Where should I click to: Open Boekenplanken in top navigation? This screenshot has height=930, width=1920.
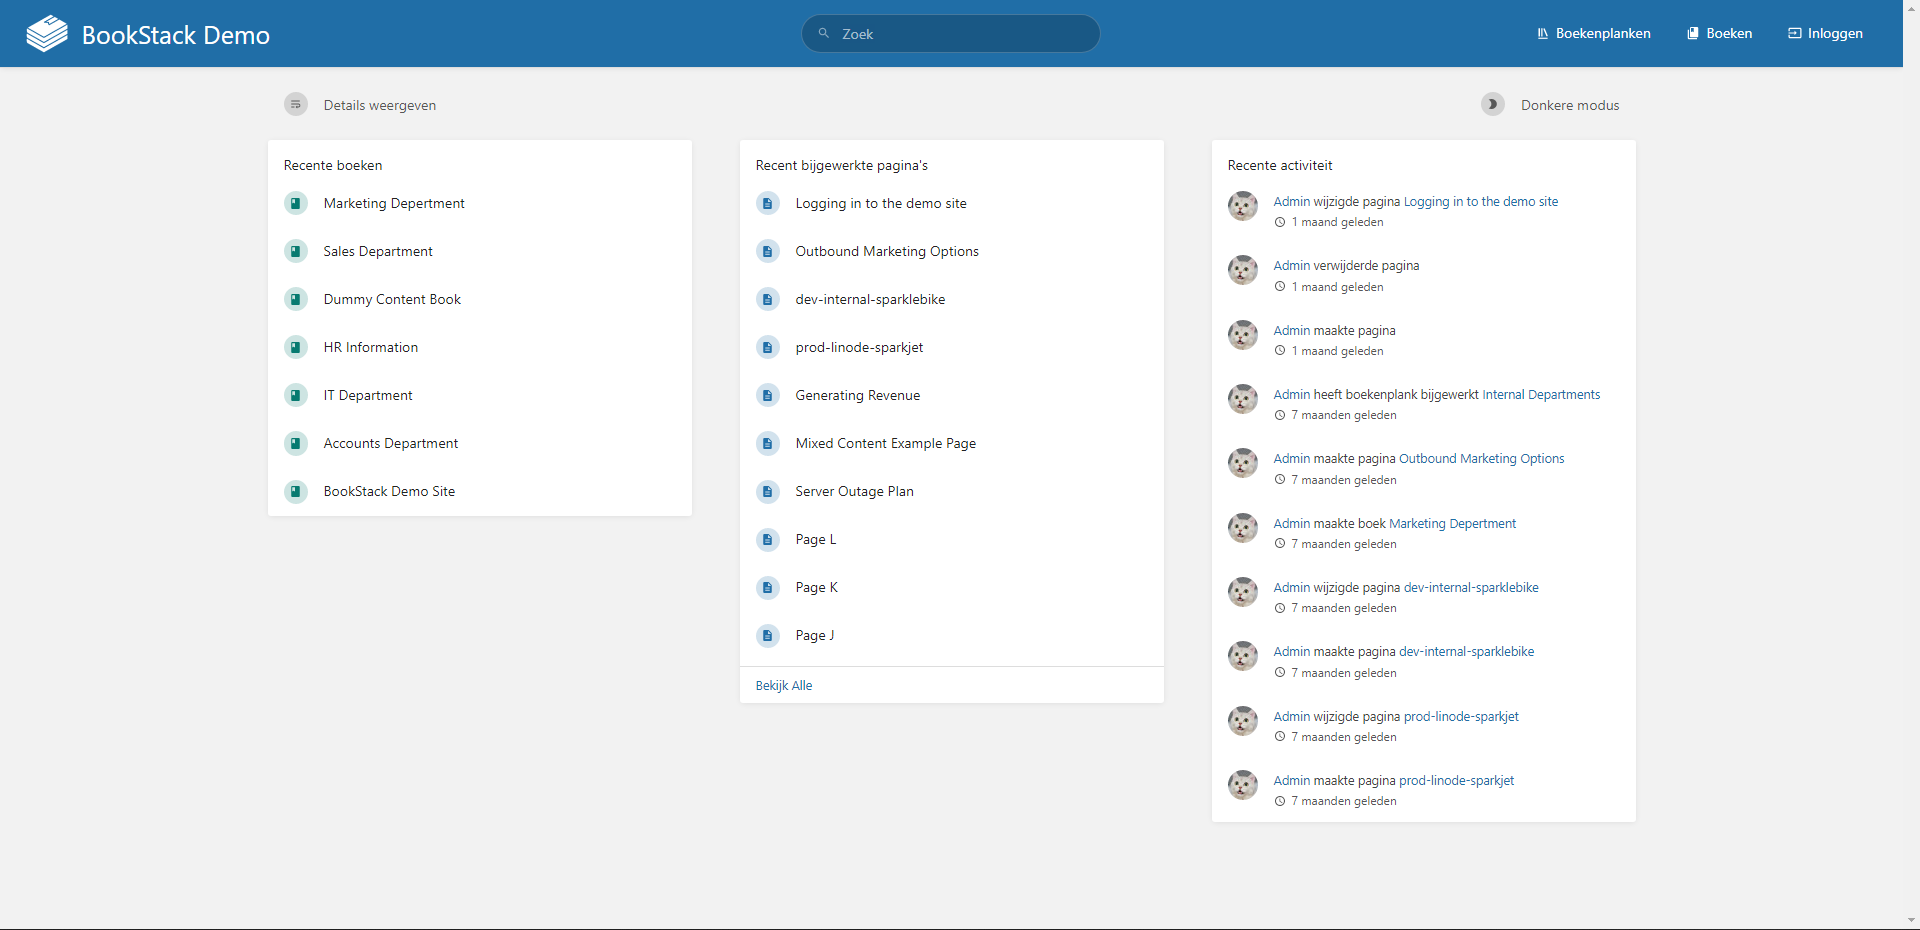pos(1594,34)
